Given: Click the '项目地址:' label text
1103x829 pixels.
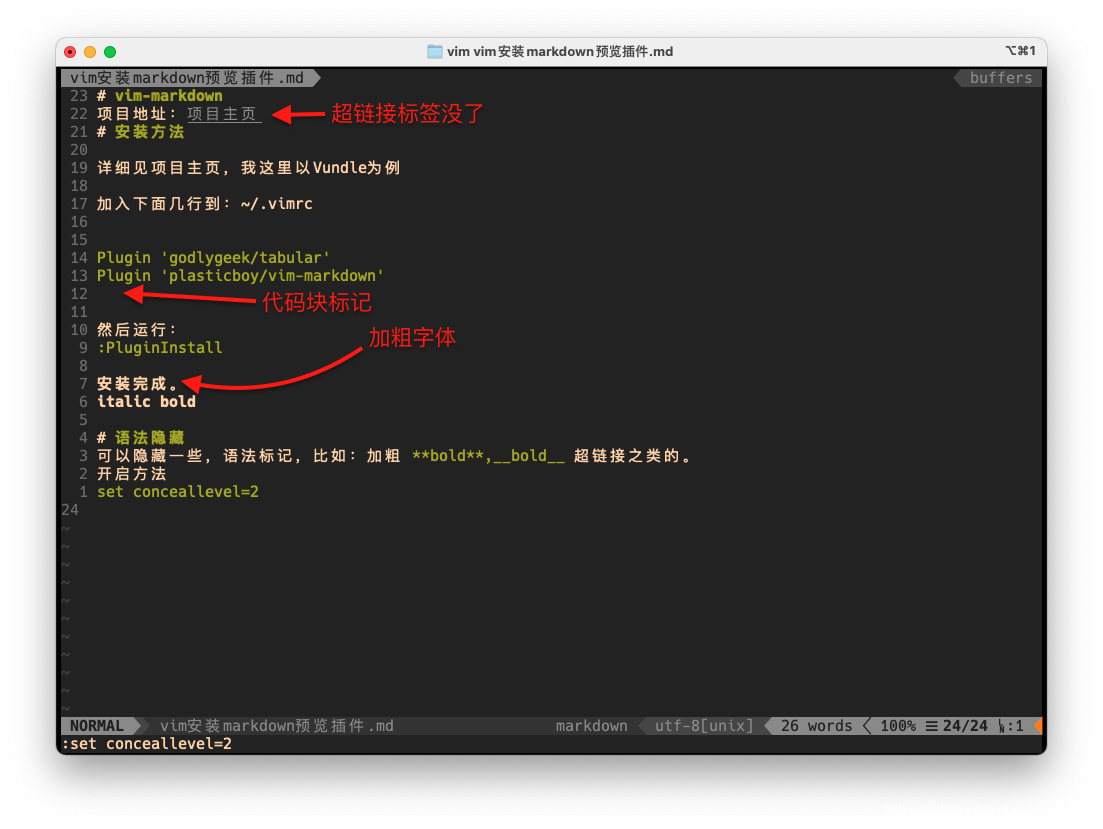Looking at the screenshot, I should click(136, 114).
